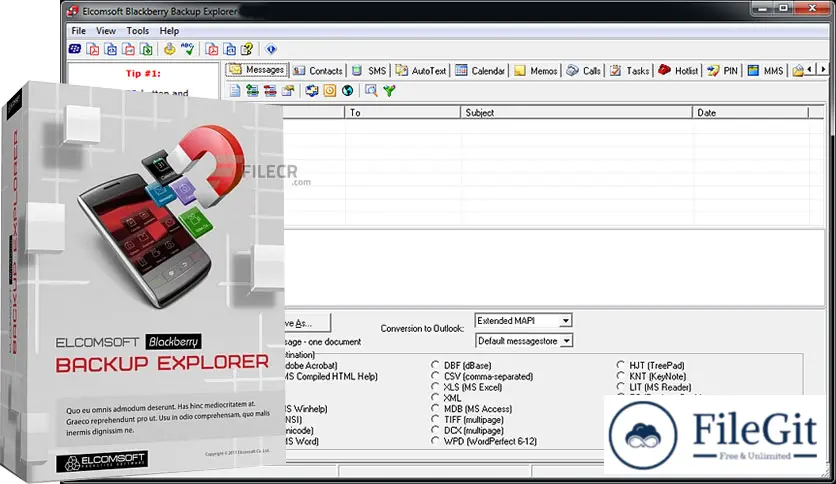The width and height of the screenshot is (836, 484).
Task: Switch to the Calls tab
Action: point(583,70)
